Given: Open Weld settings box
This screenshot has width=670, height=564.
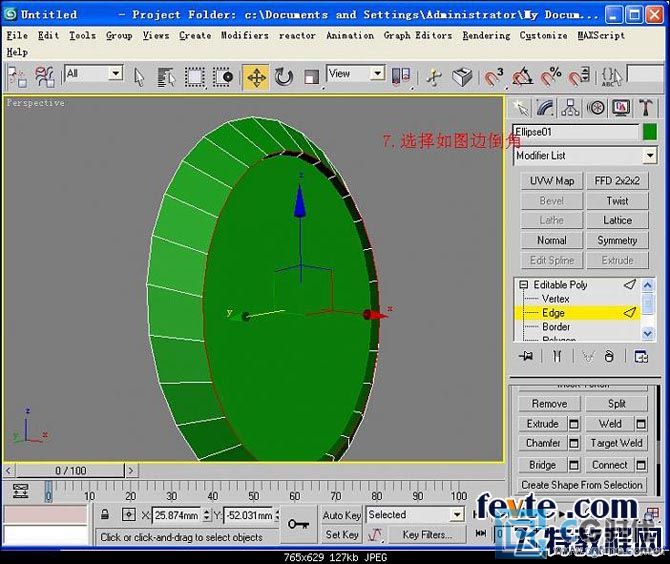Looking at the screenshot, I should pos(641,424).
